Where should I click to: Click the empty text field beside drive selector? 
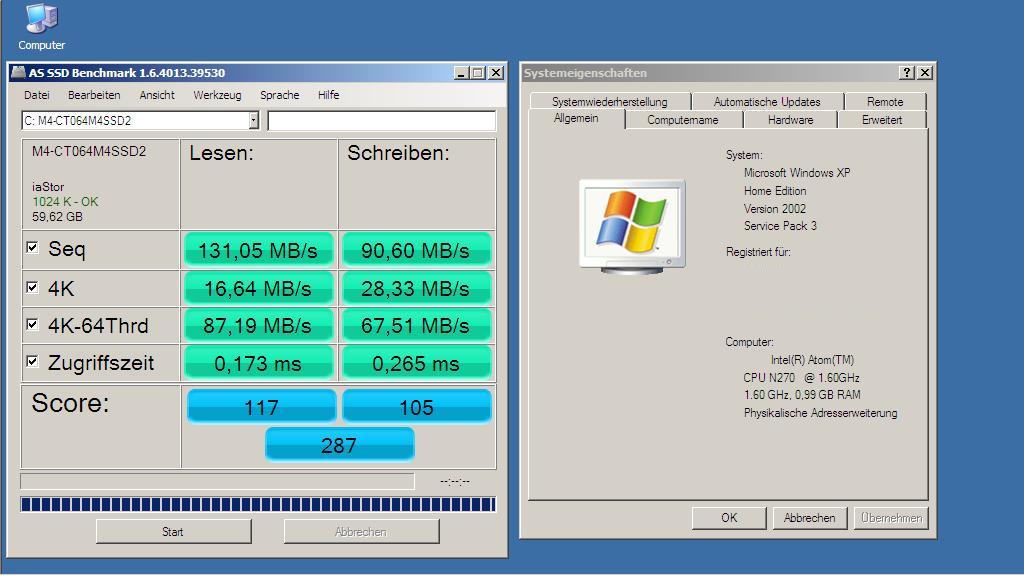[382, 121]
